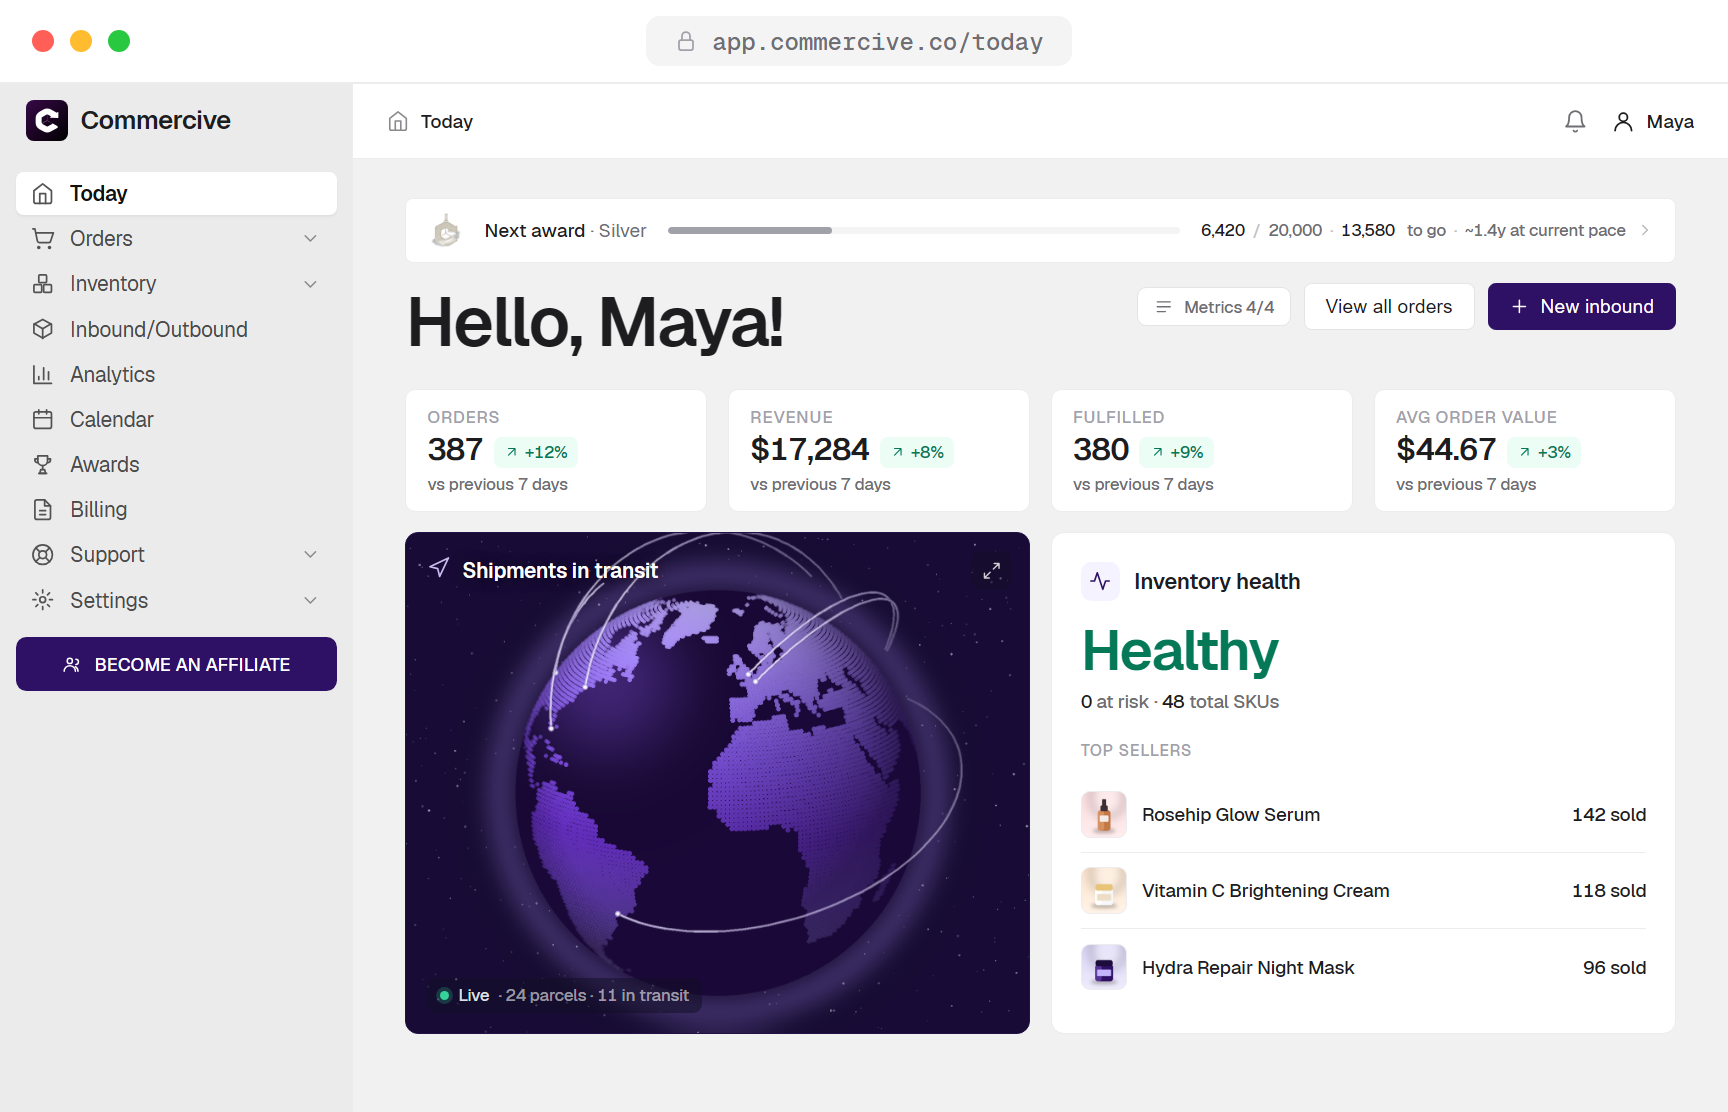Click the Commercive logo icon
The image size is (1728, 1112).
[x=47, y=120]
